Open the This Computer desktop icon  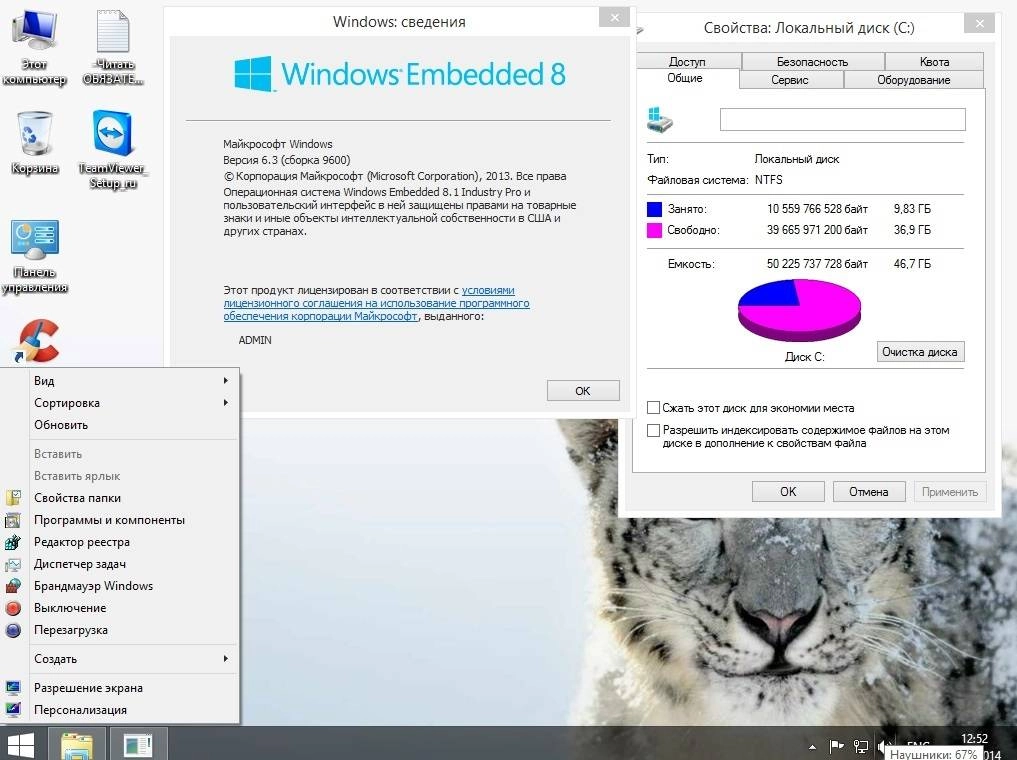(x=34, y=47)
